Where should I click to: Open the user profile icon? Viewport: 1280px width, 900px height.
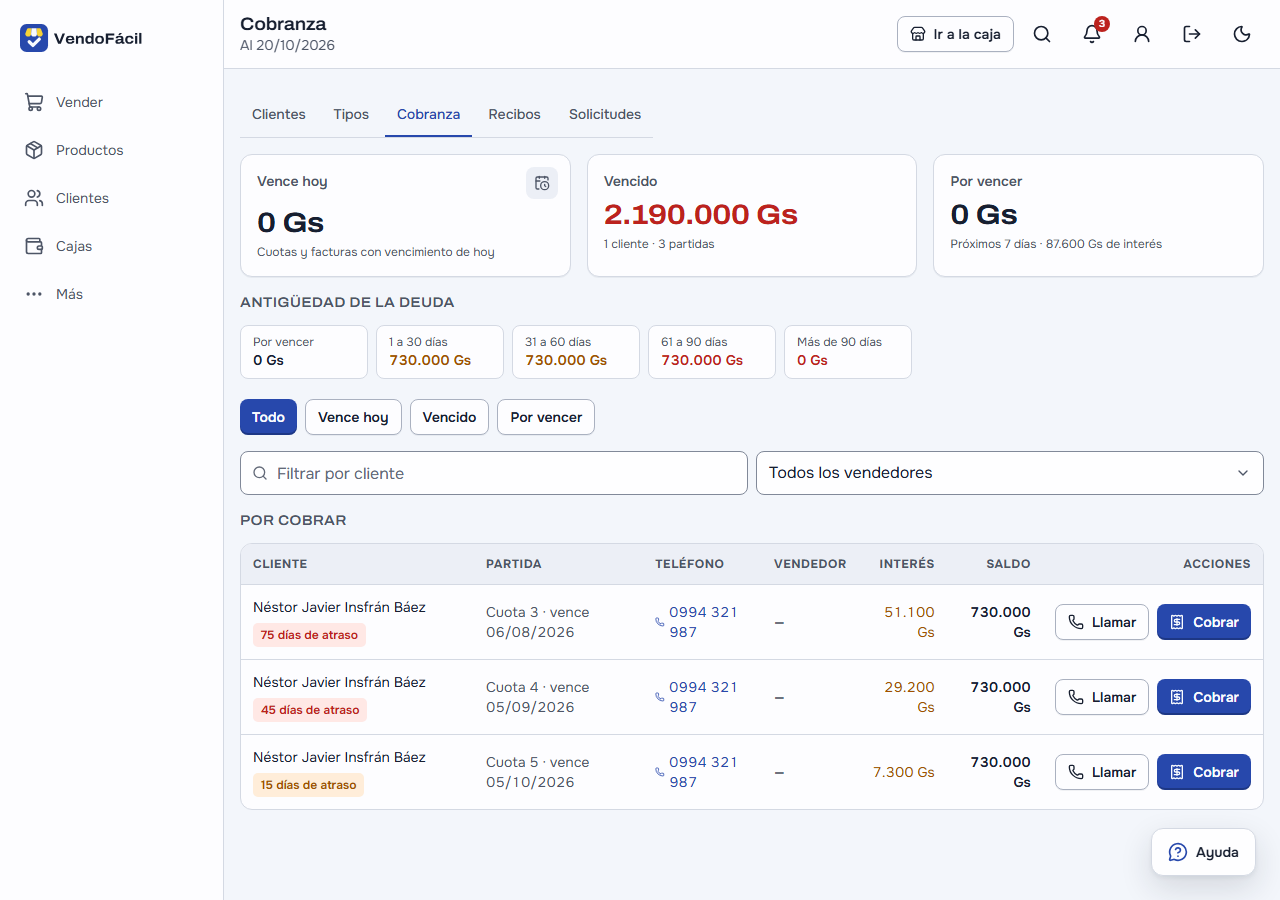tap(1142, 34)
